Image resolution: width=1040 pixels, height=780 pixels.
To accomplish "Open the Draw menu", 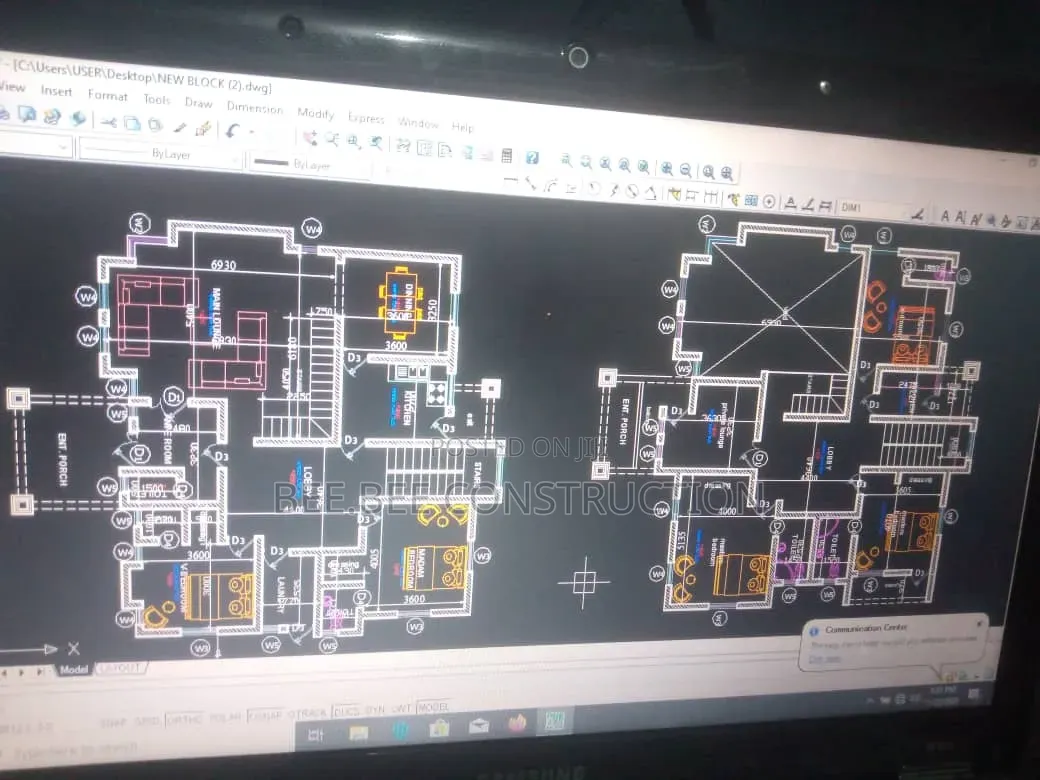I will [198, 103].
